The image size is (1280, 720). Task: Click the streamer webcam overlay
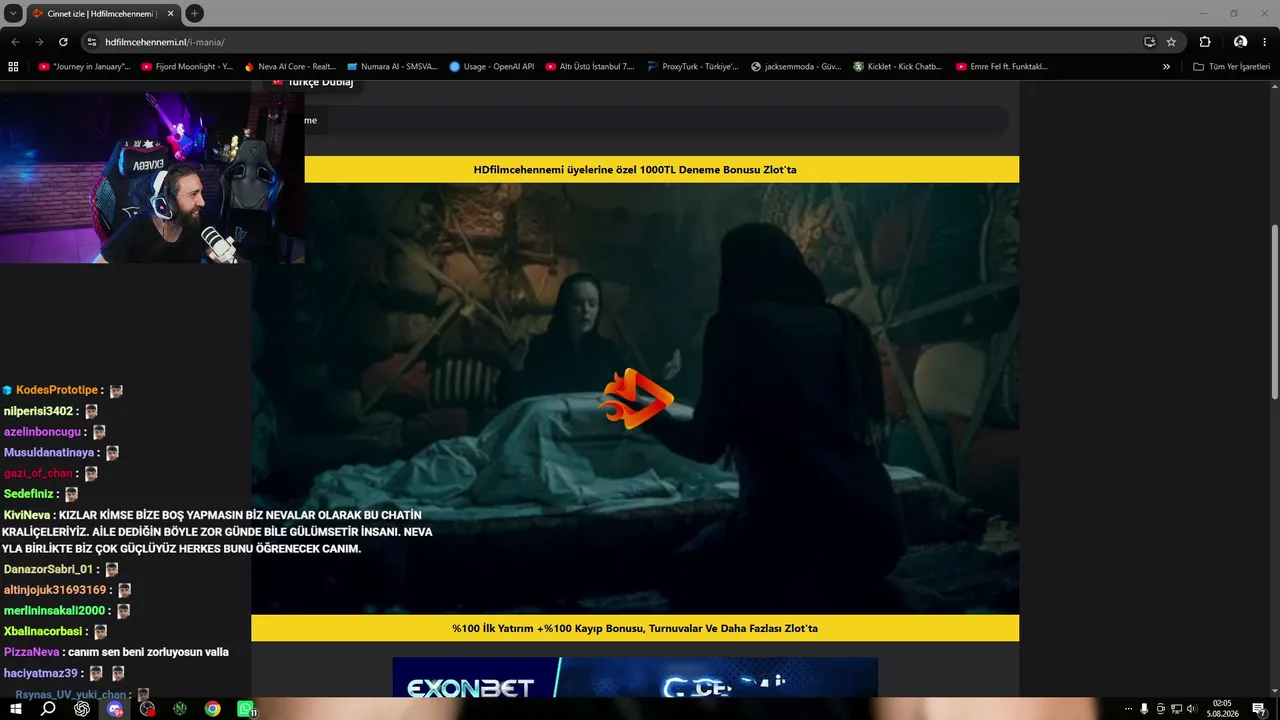pyautogui.click(x=152, y=177)
